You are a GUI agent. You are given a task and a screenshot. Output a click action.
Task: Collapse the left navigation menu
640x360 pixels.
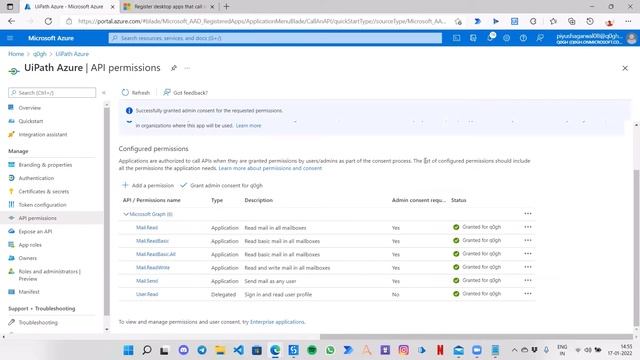tap(104, 93)
